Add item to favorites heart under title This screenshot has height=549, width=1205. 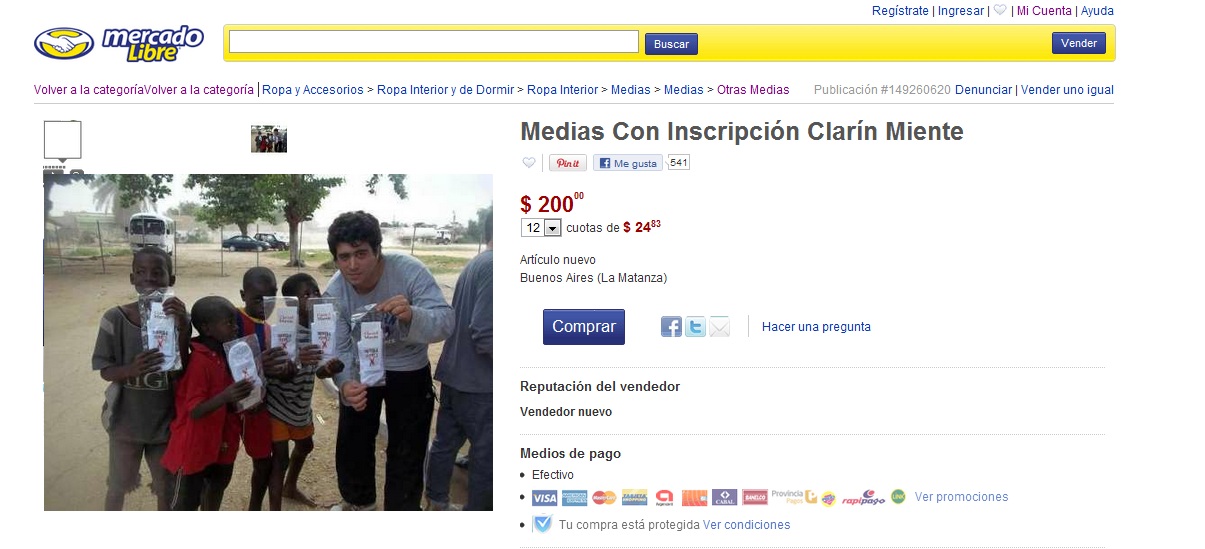pos(529,163)
